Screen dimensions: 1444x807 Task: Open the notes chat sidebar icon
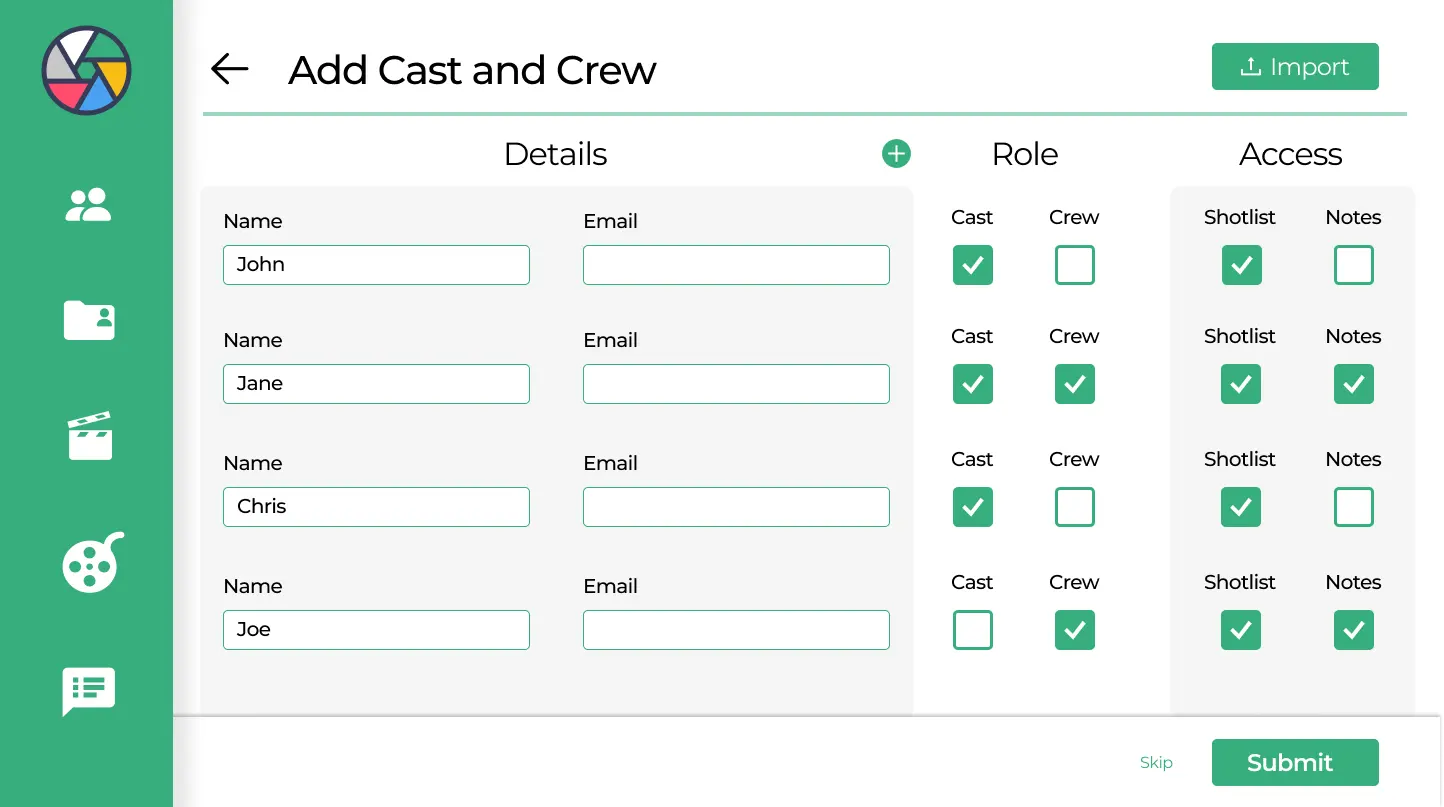[89, 691]
